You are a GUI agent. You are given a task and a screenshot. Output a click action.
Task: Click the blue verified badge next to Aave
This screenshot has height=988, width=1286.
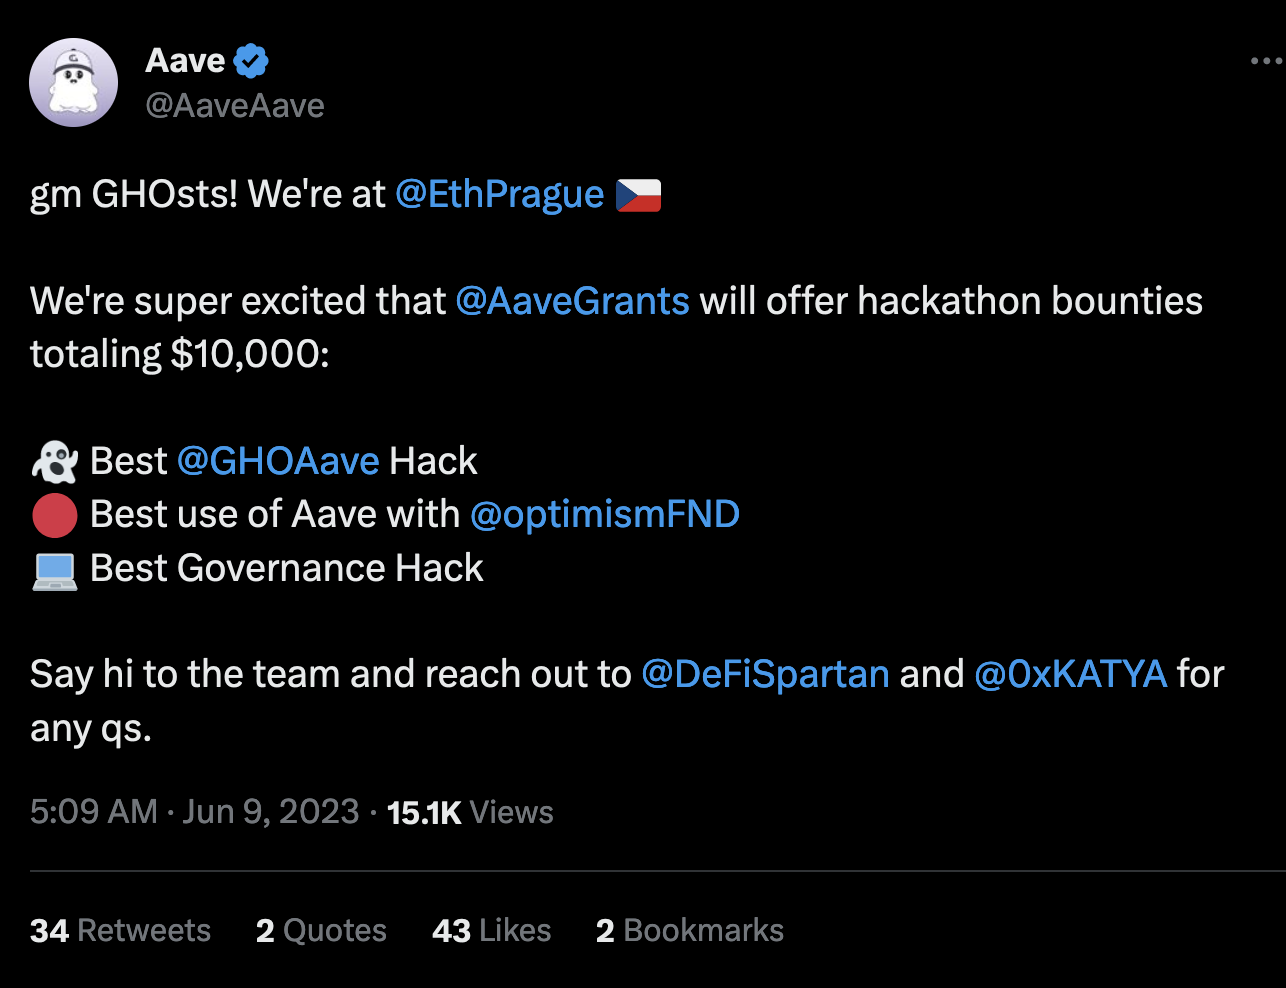[x=251, y=61]
